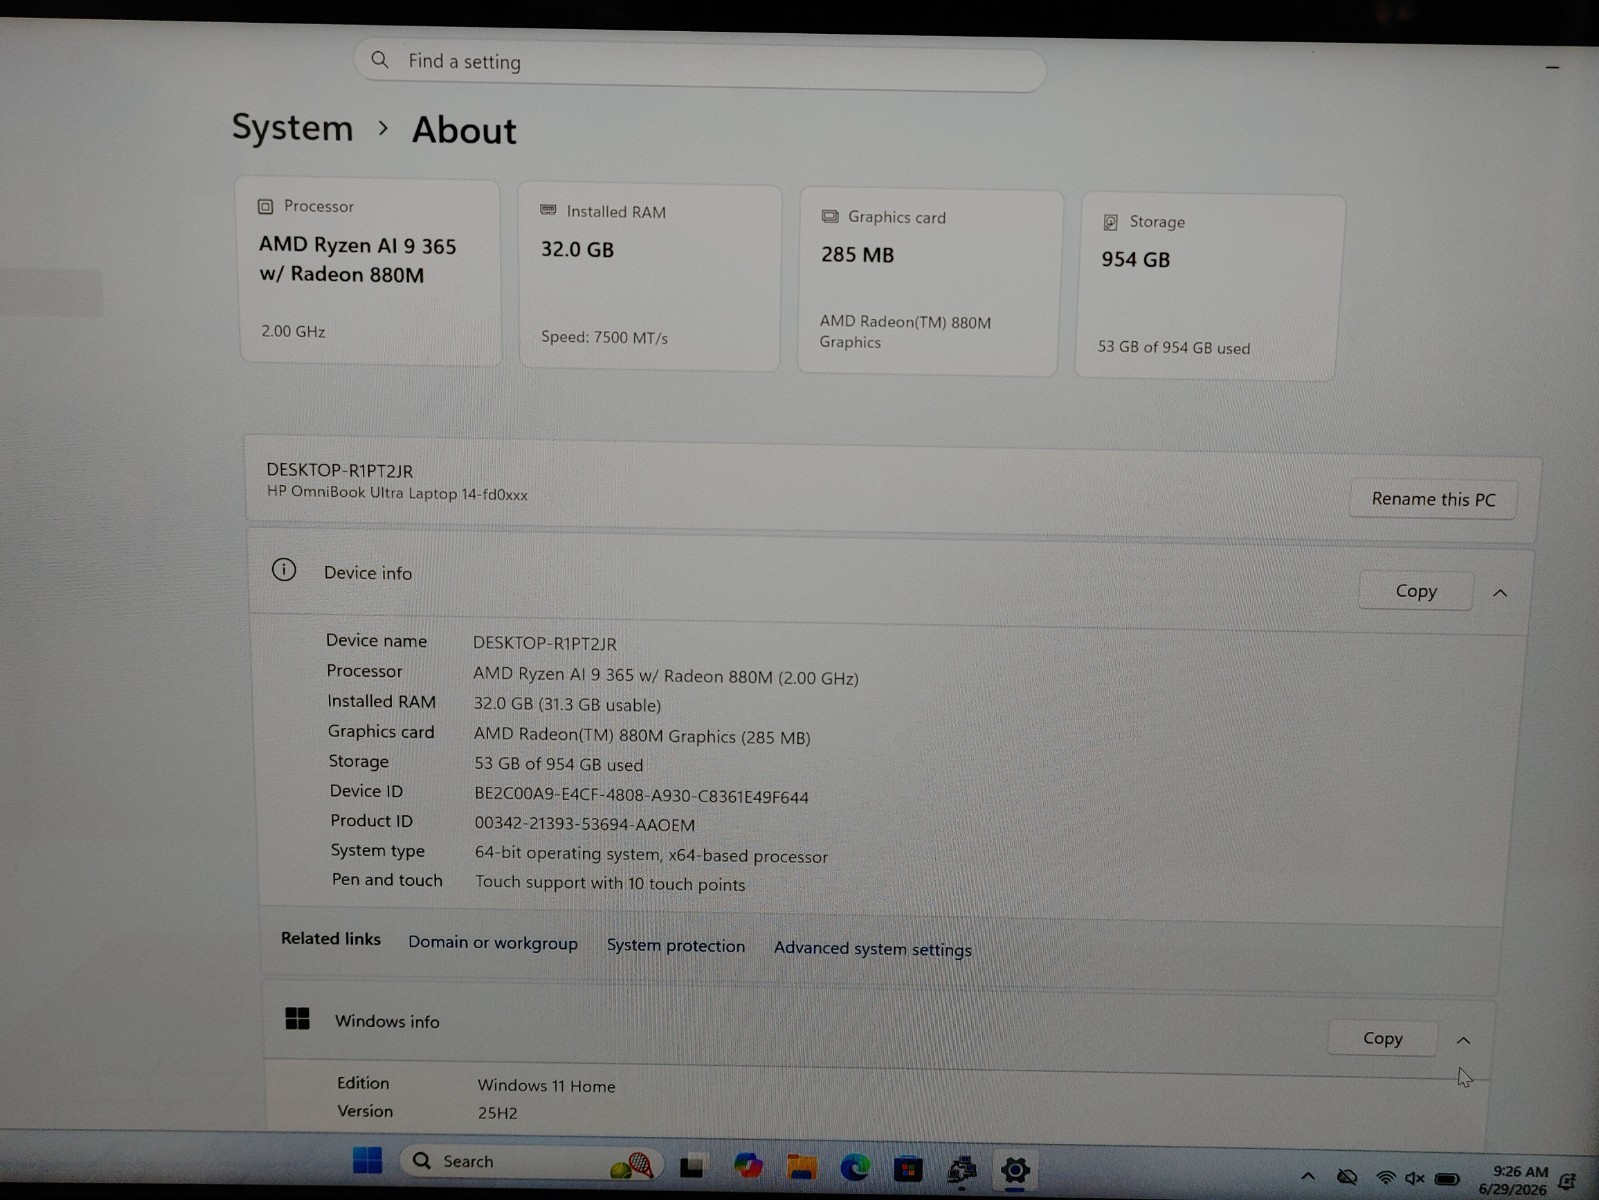Click the Find a setting magnifier icon
This screenshot has width=1599, height=1200.
(x=380, y=60)
